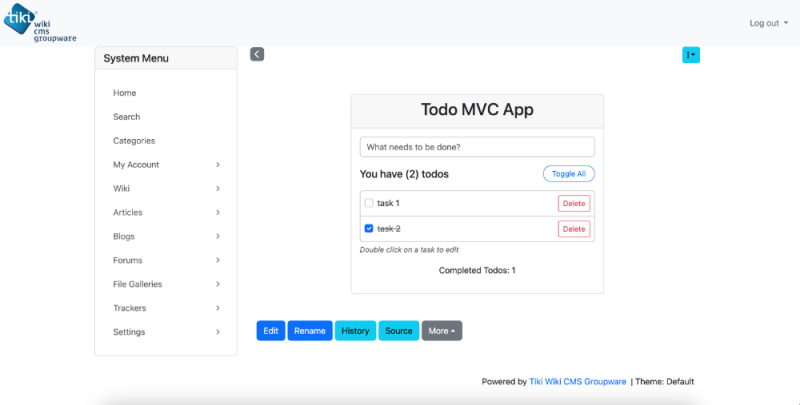This screenshot has height=405, width=800.
Task: Select File Galleries menu item
Action: pyautogui.click(x=138, y=284)
